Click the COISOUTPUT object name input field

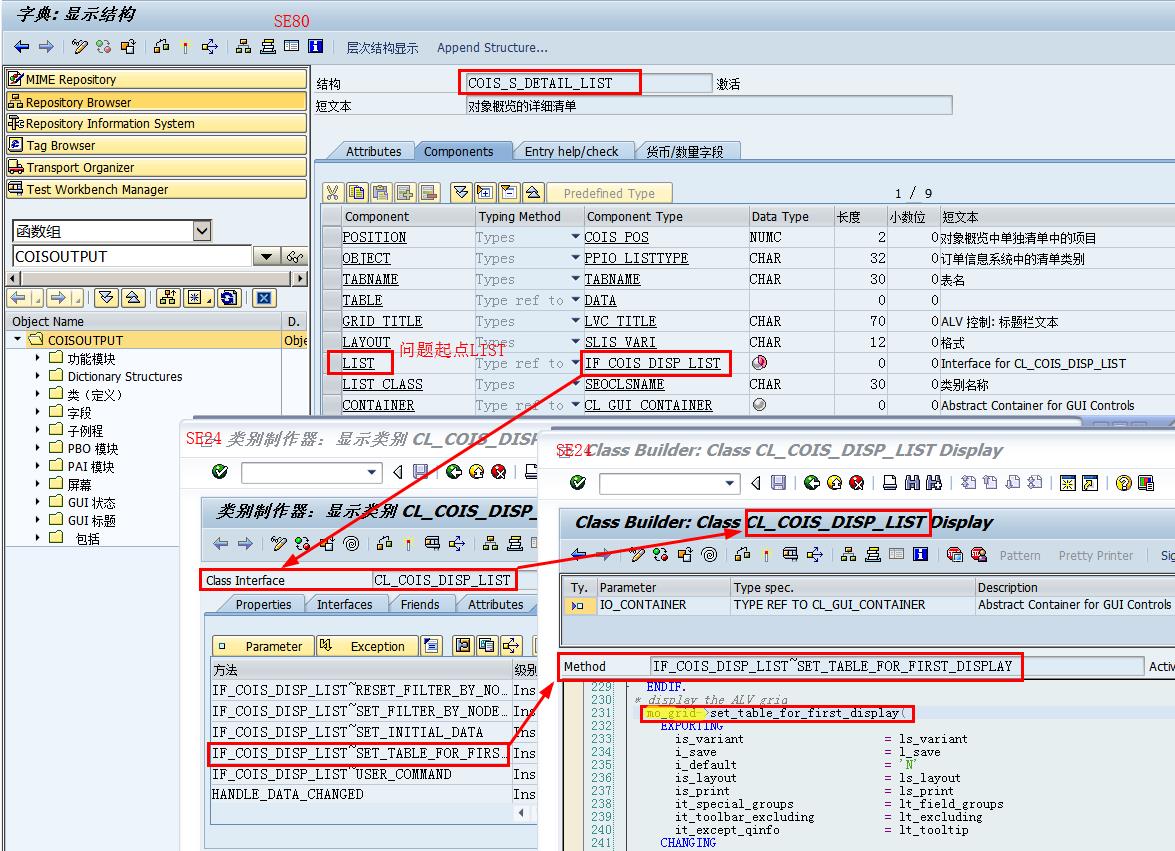(132, 256)
